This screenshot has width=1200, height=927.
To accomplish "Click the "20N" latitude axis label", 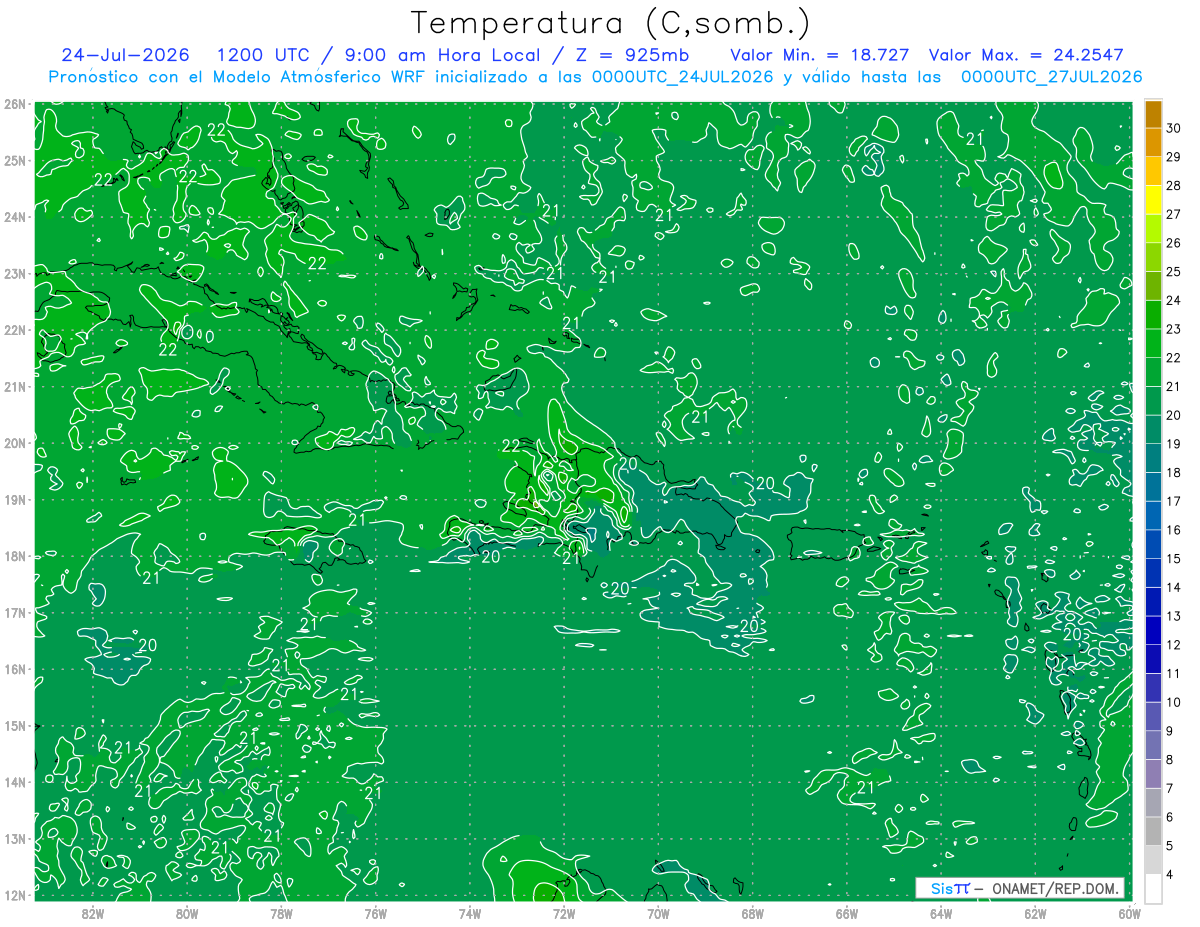I will pos(15,443).
